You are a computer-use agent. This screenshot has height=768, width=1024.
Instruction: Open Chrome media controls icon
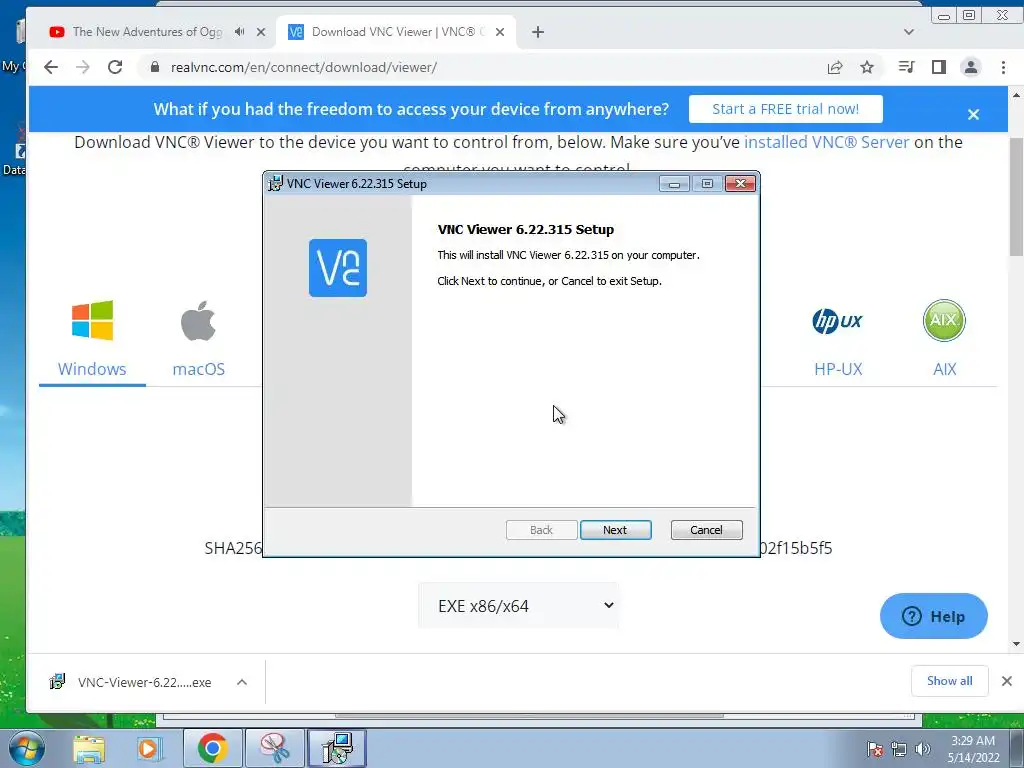point(906,67)
